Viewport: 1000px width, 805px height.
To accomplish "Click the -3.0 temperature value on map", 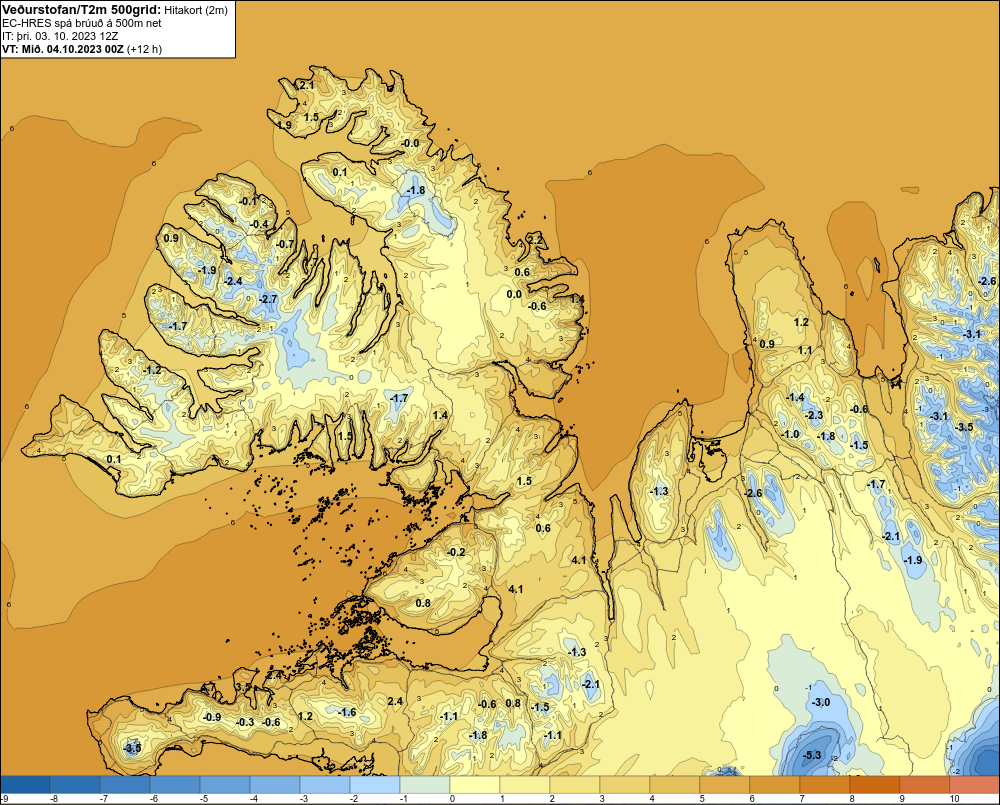I will point(821,702).
